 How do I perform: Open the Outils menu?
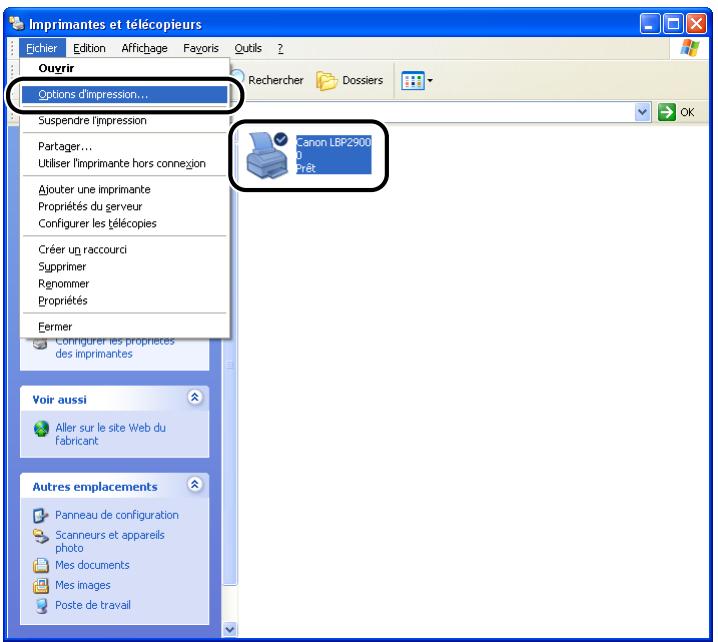pos(248,48)
